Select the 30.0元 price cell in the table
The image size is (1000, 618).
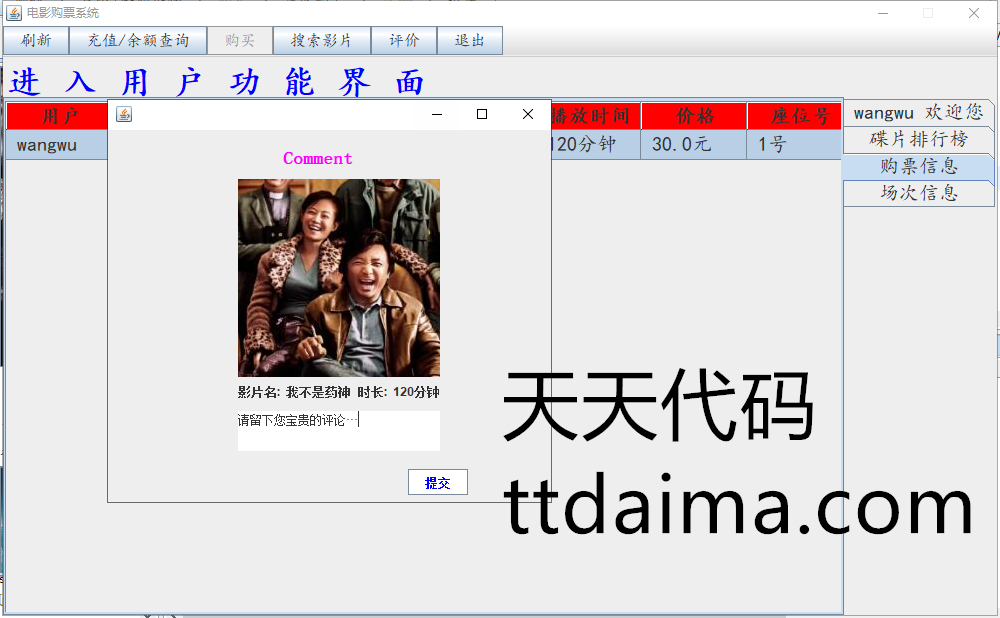(x=693, y=145)
